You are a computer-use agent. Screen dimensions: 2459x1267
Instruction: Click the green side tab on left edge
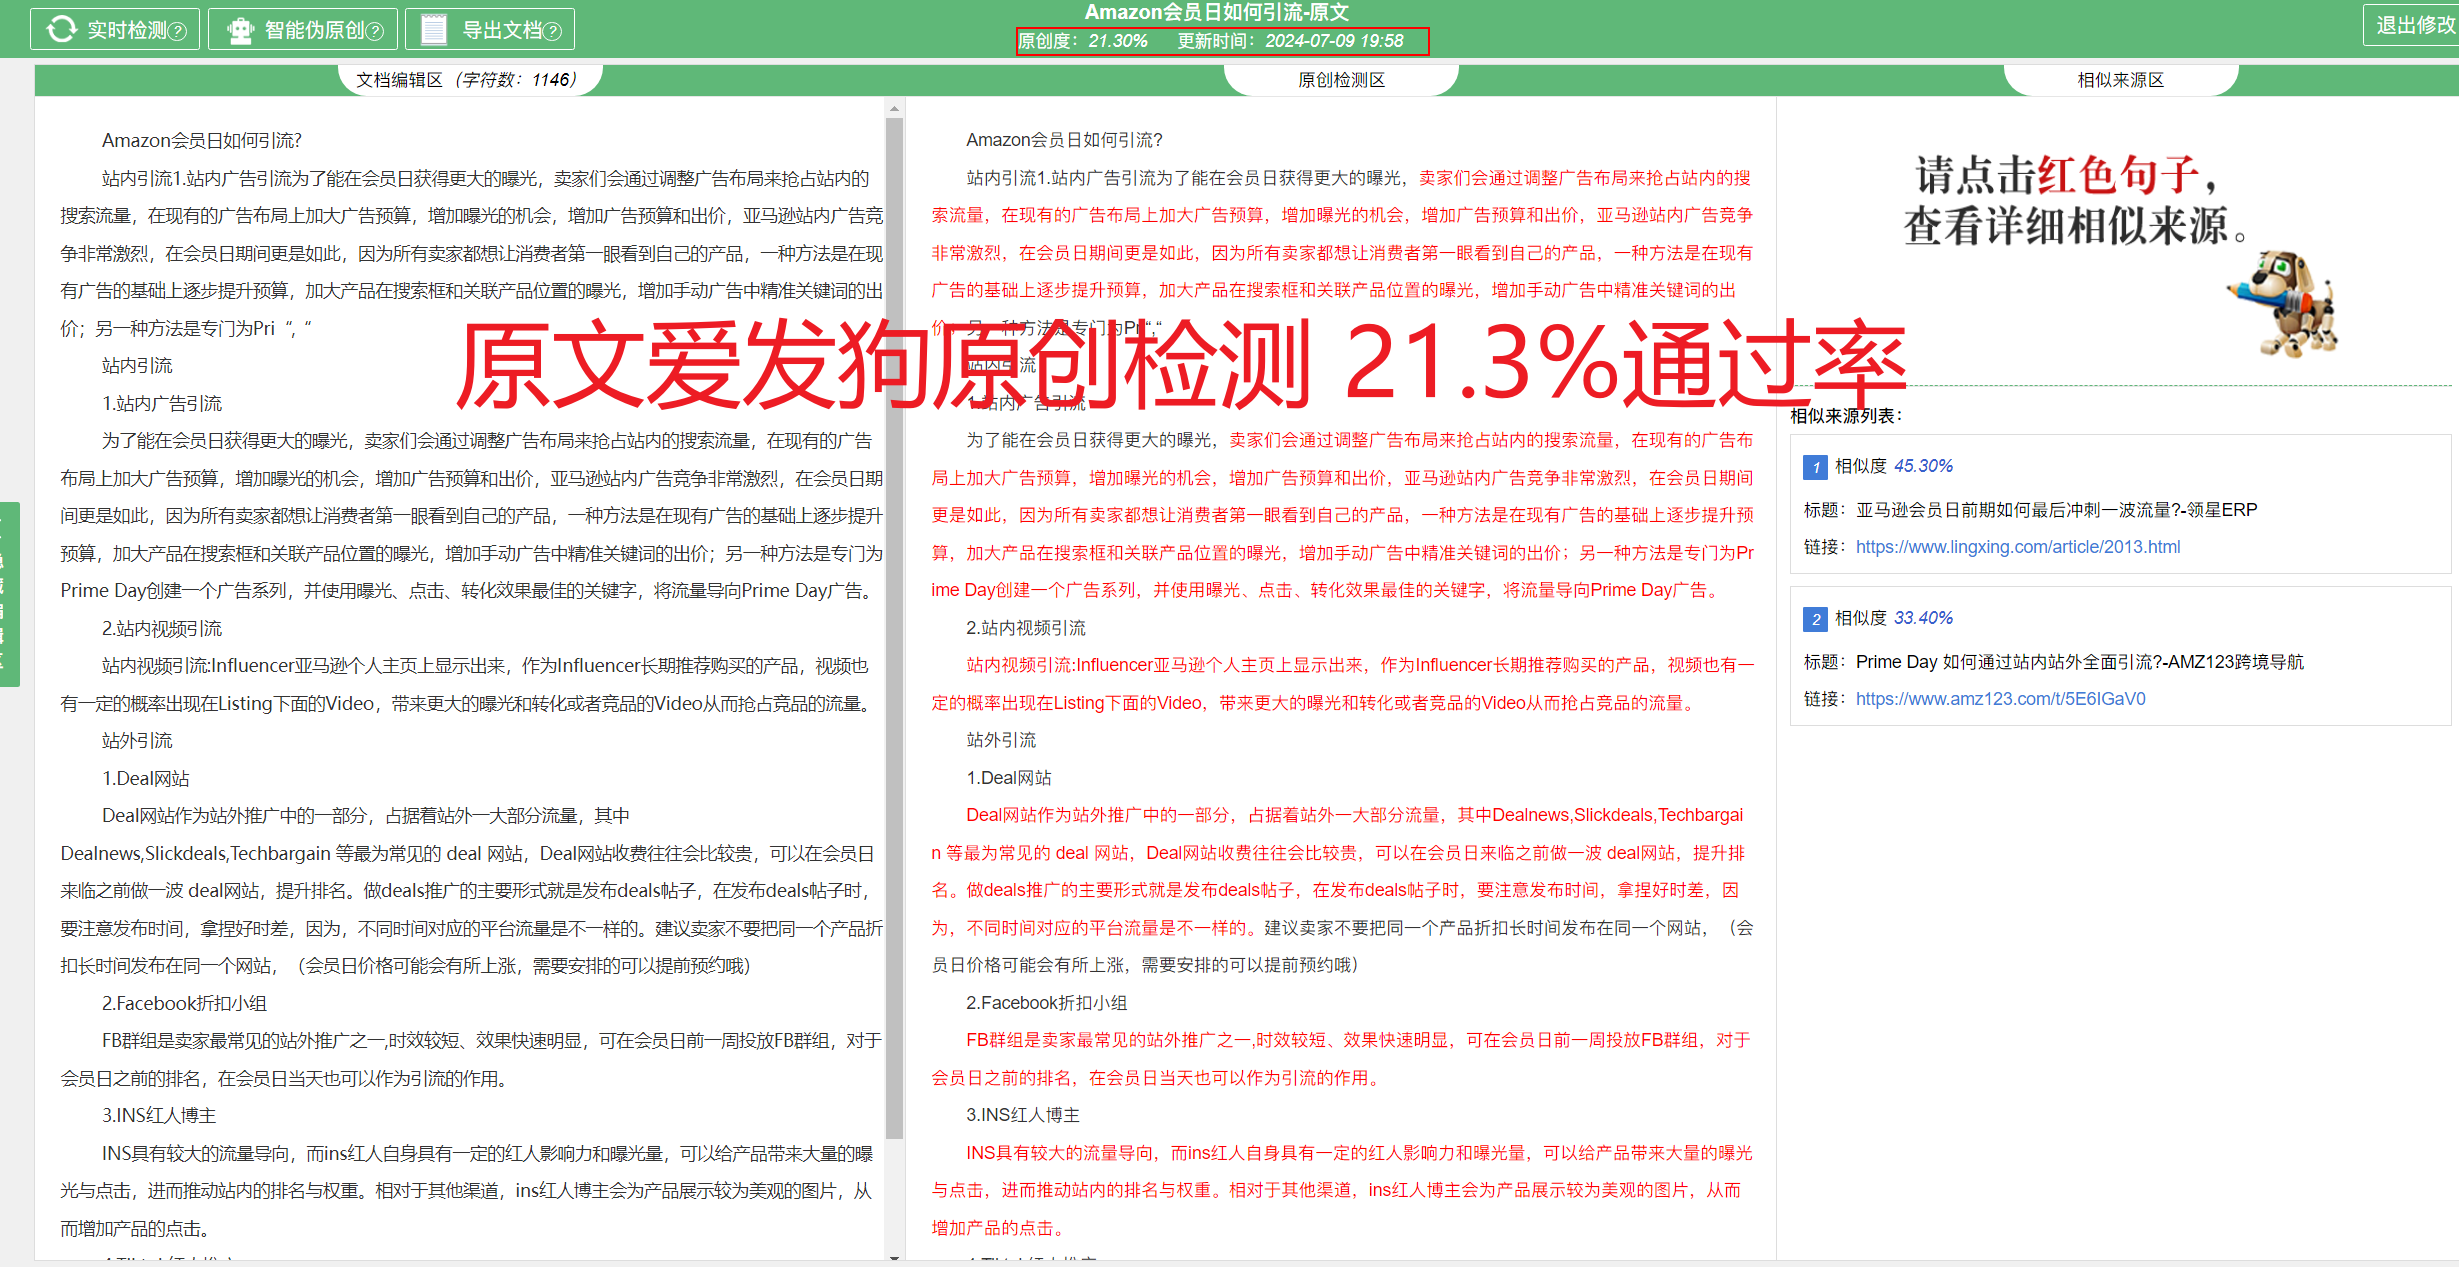tap(9, 594)
